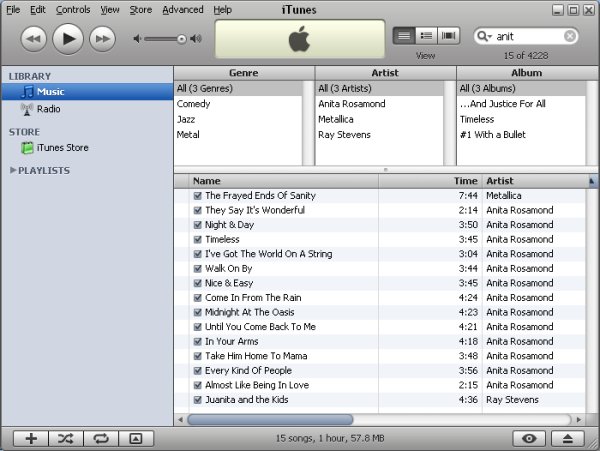
Task: Clear the search field with X button
Action: tap(570, 36)
